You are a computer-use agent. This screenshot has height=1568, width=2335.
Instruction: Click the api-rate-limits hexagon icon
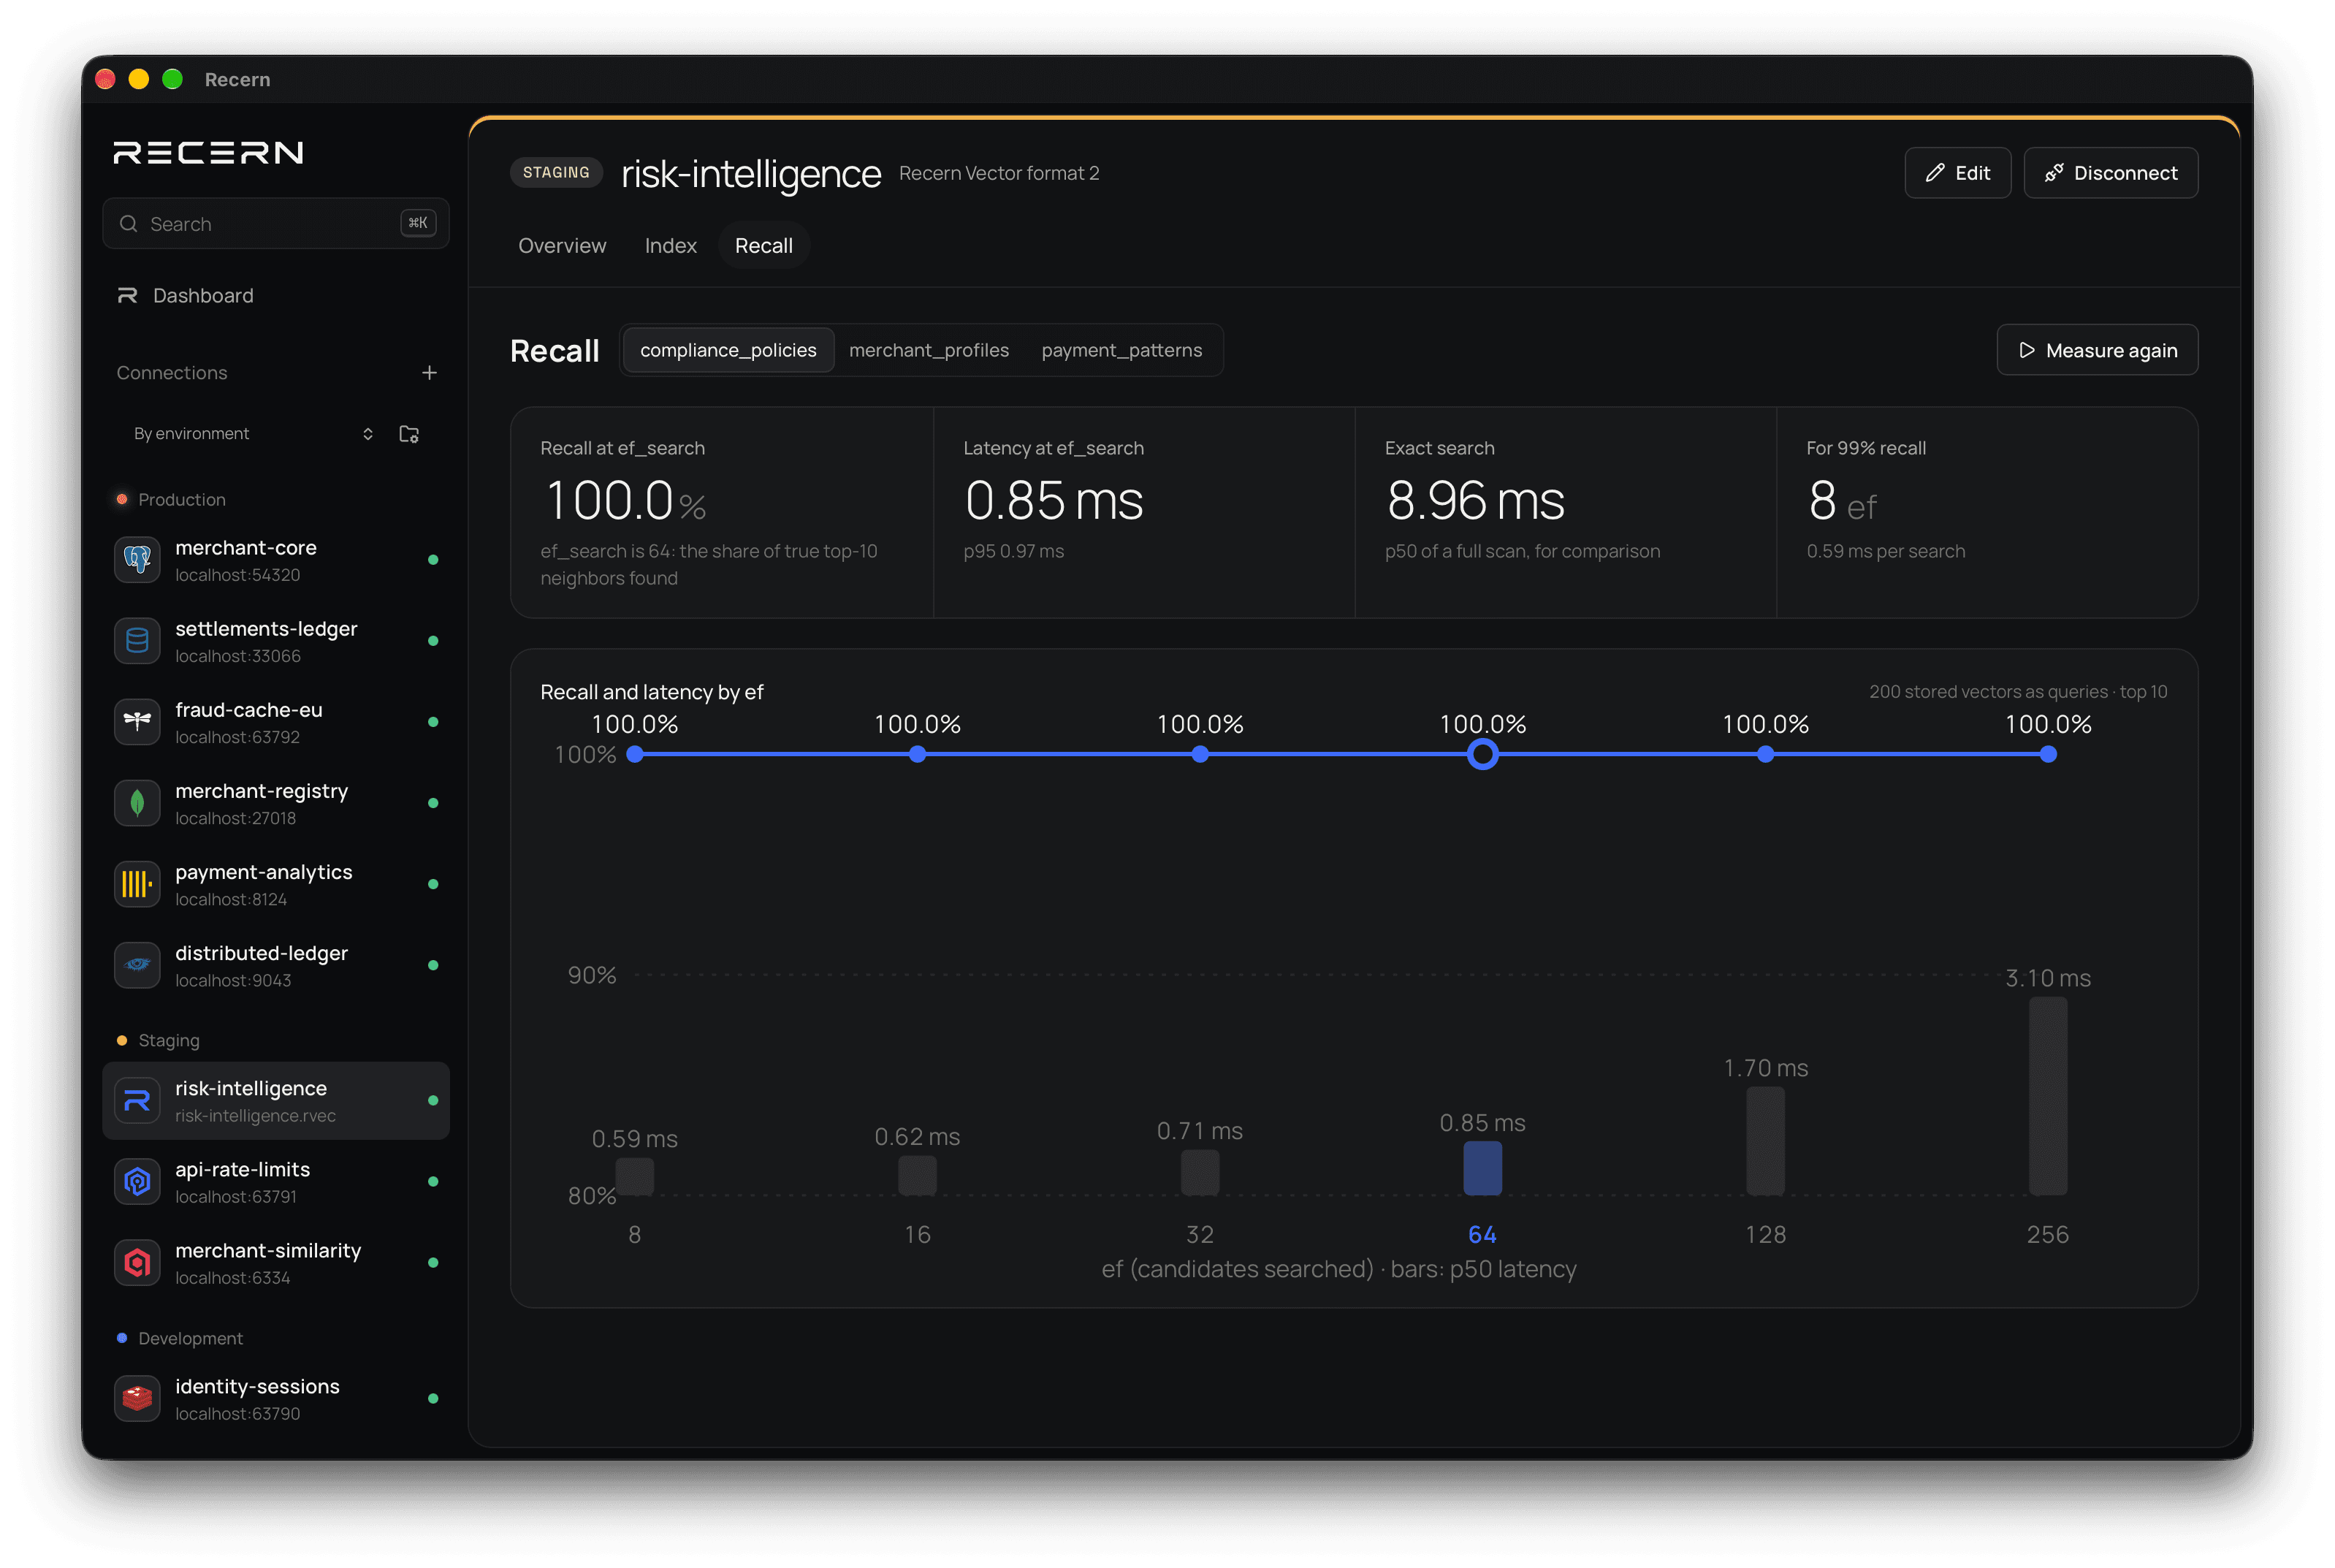coord(137,1182)
